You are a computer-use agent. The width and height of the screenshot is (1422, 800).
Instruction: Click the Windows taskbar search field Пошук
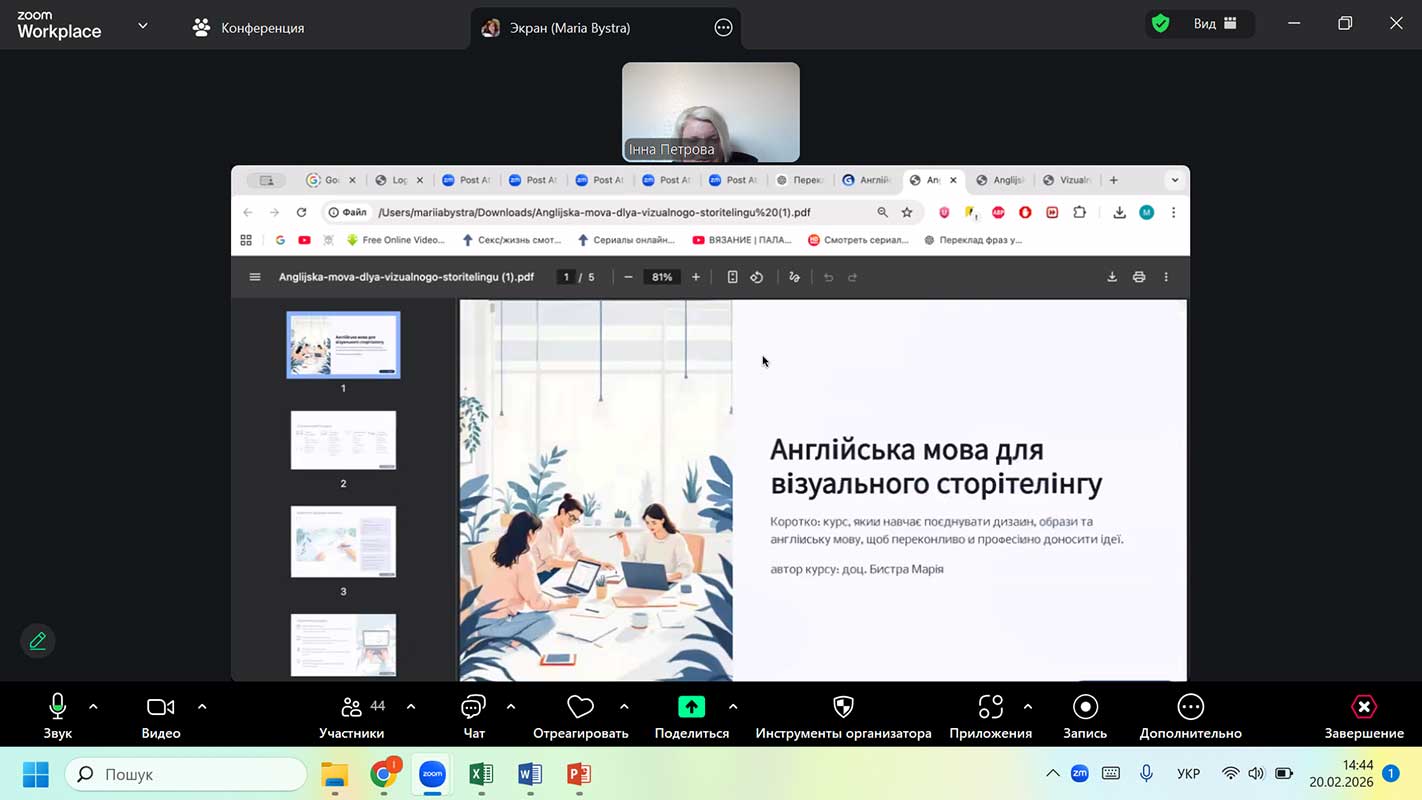tap(186, 774)
